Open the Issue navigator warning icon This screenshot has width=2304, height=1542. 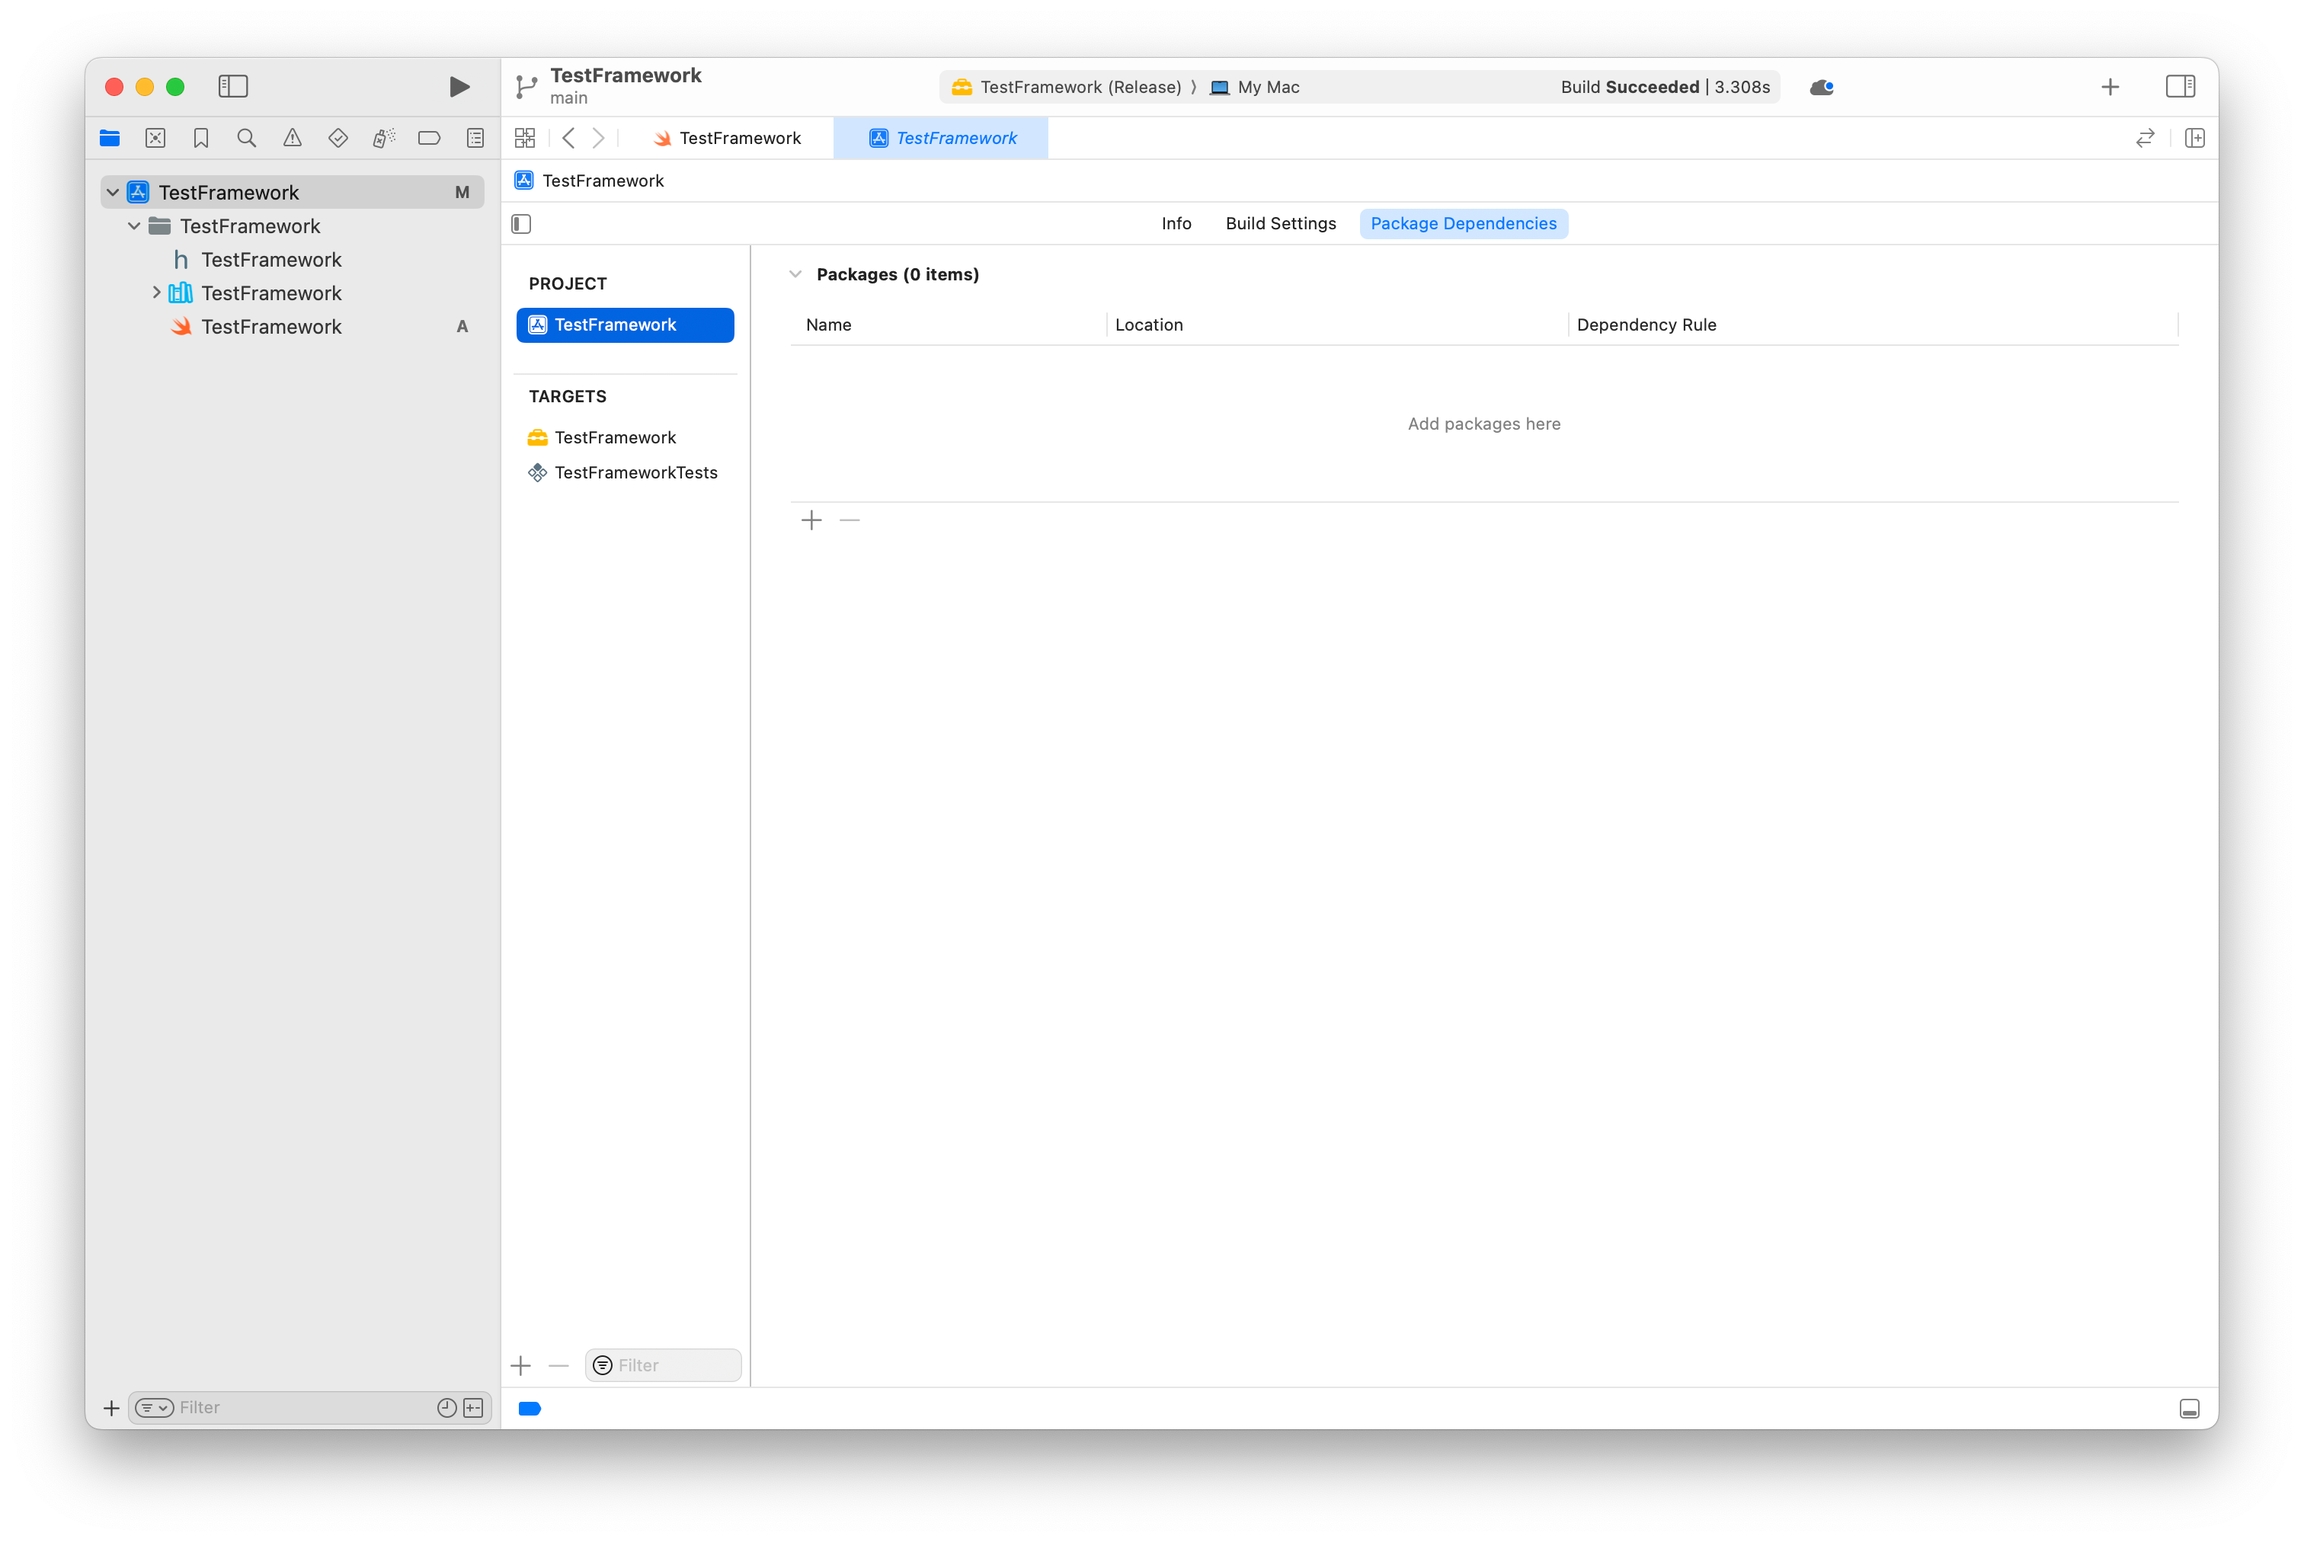292,138
